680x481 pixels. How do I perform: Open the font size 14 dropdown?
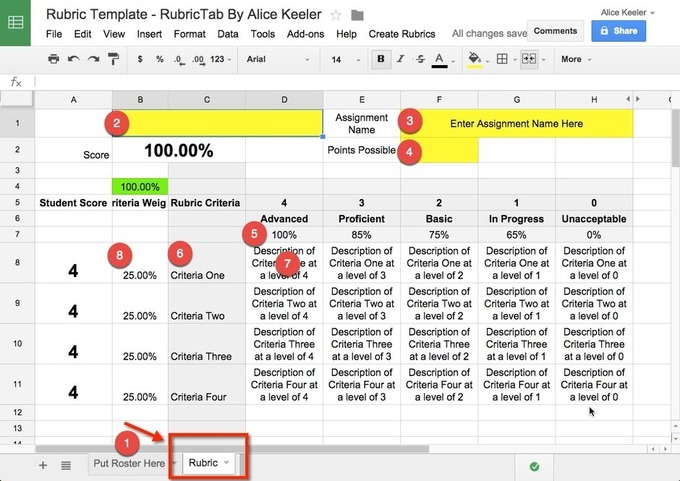click(345, 59)
